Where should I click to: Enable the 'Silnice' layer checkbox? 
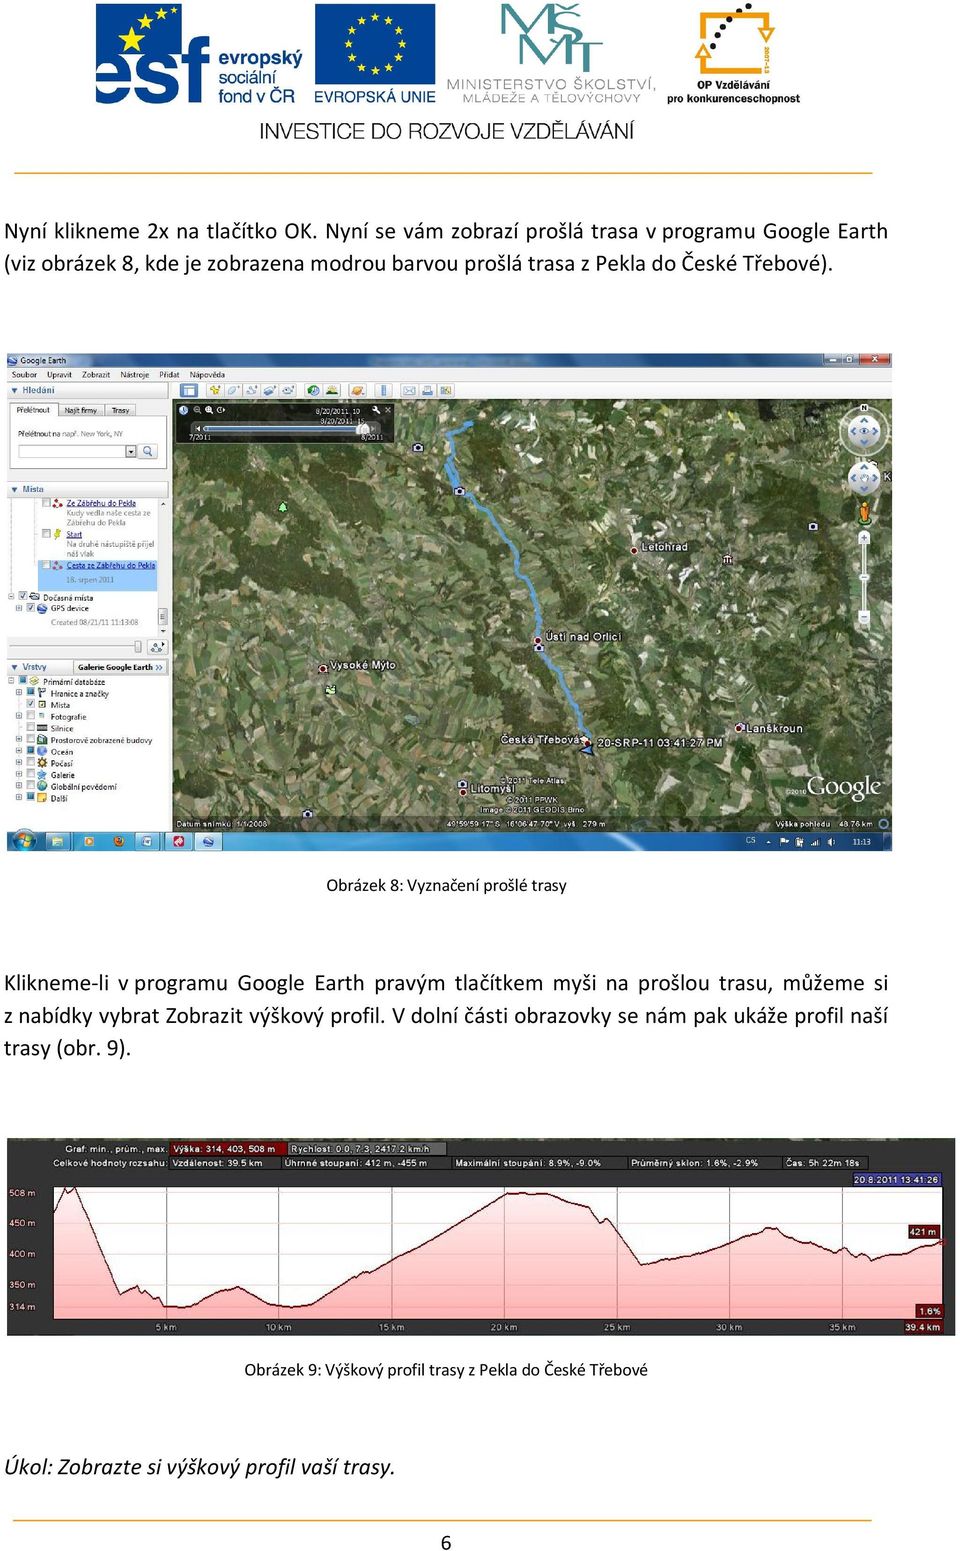tap(30, 728)
